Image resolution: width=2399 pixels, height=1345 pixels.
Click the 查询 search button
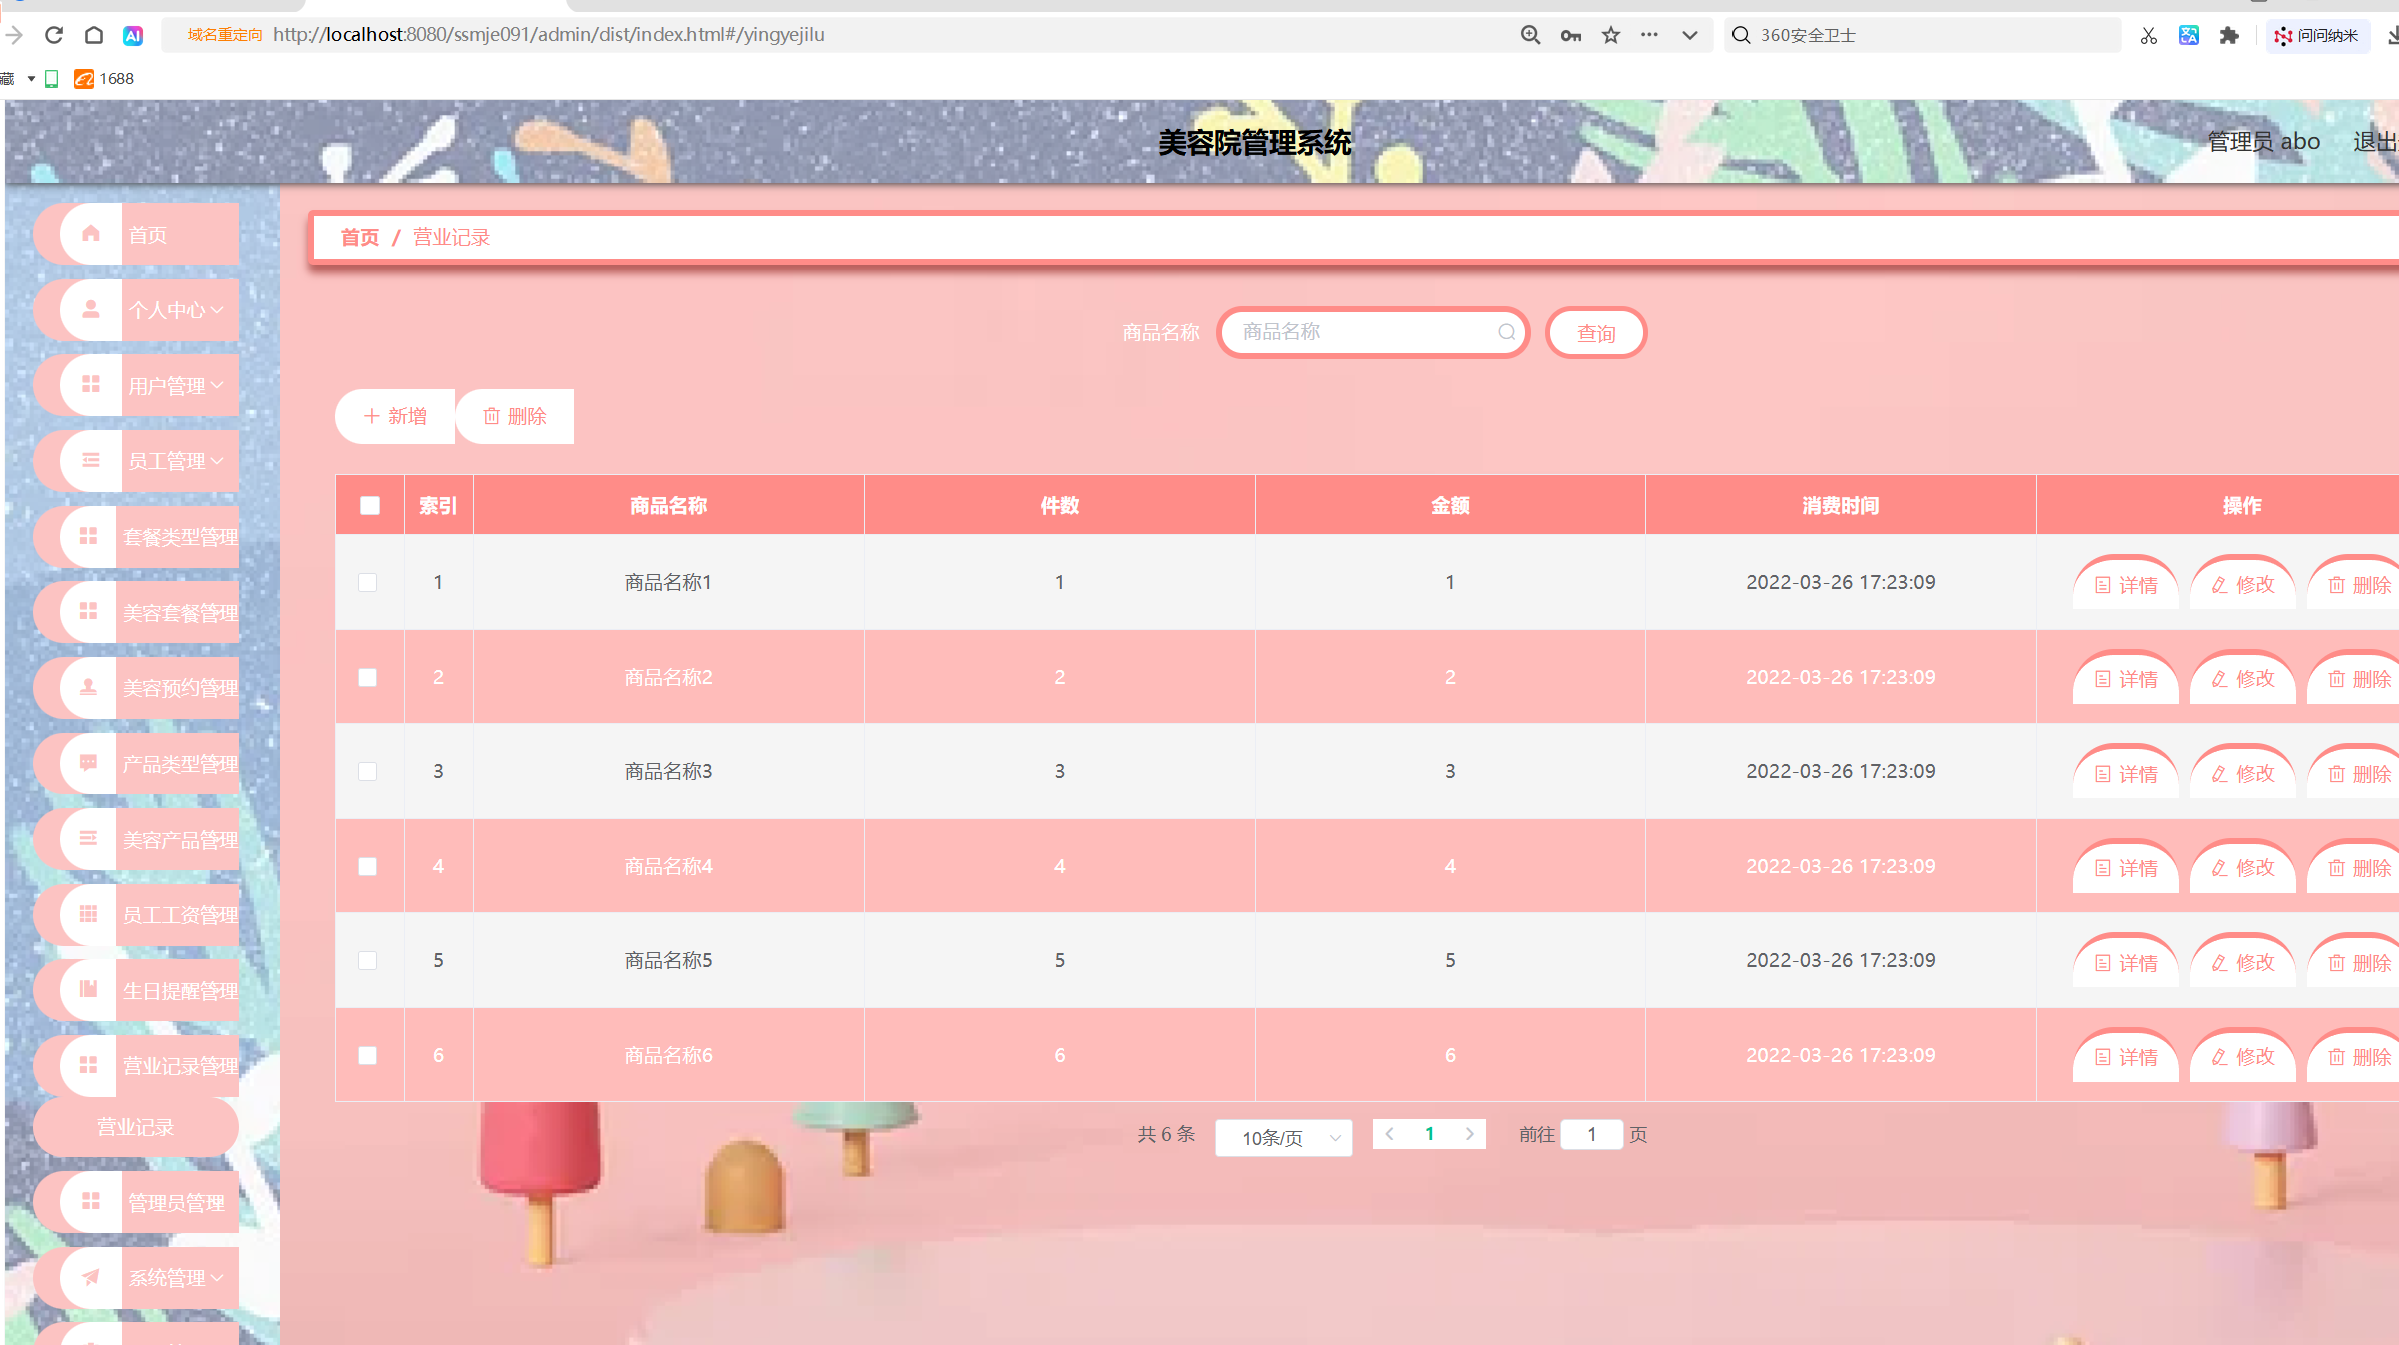(1595, 333)
